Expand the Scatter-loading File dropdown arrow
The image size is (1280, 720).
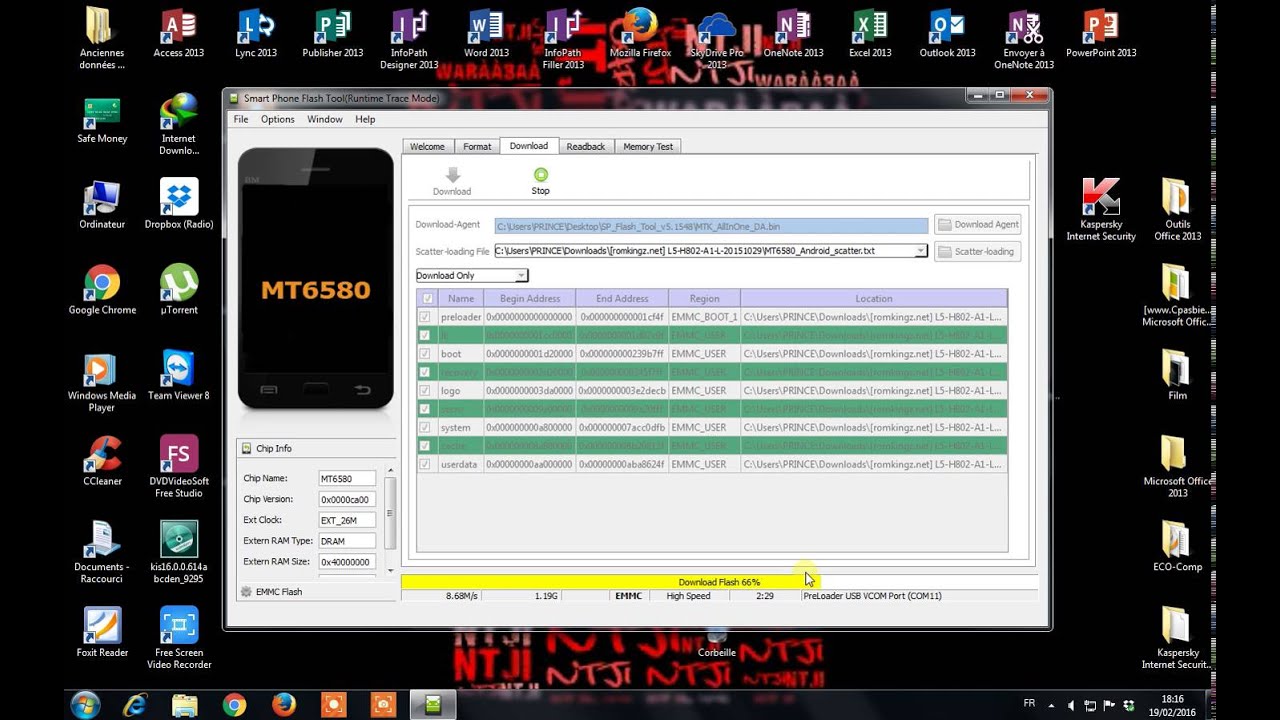point(920,251)
